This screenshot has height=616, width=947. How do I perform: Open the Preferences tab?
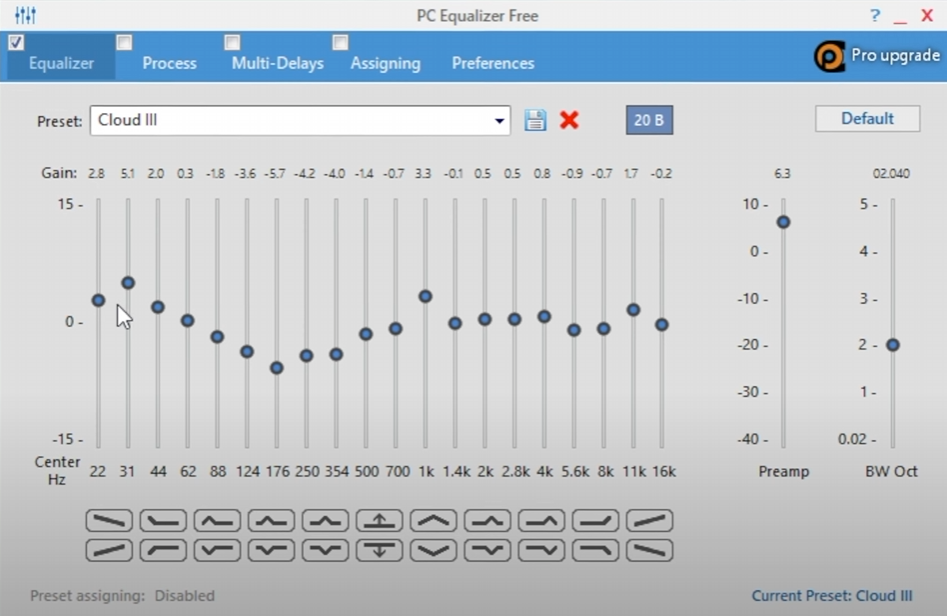pos(493,63)
